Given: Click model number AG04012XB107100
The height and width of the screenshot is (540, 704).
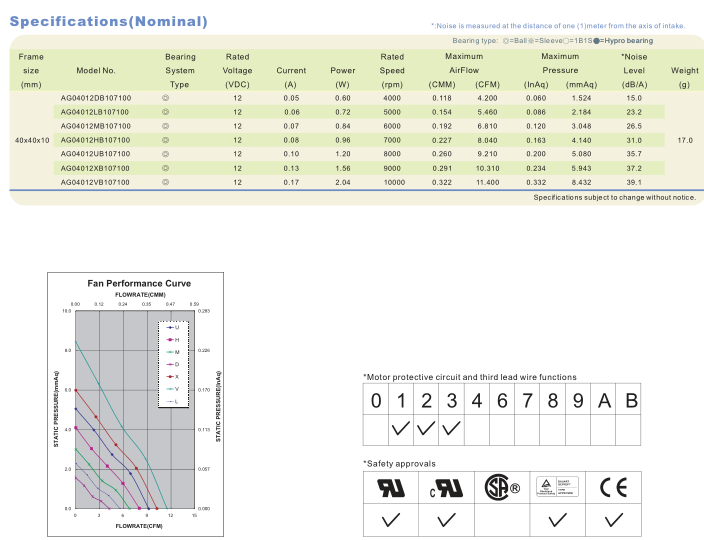Looking at the screenshot, I should coord(95,168).
